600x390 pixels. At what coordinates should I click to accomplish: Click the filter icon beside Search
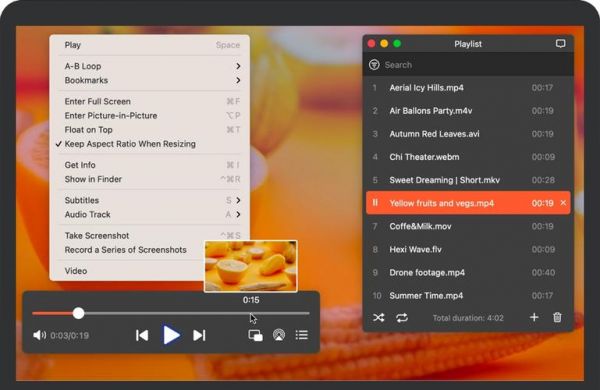point(374,65)
